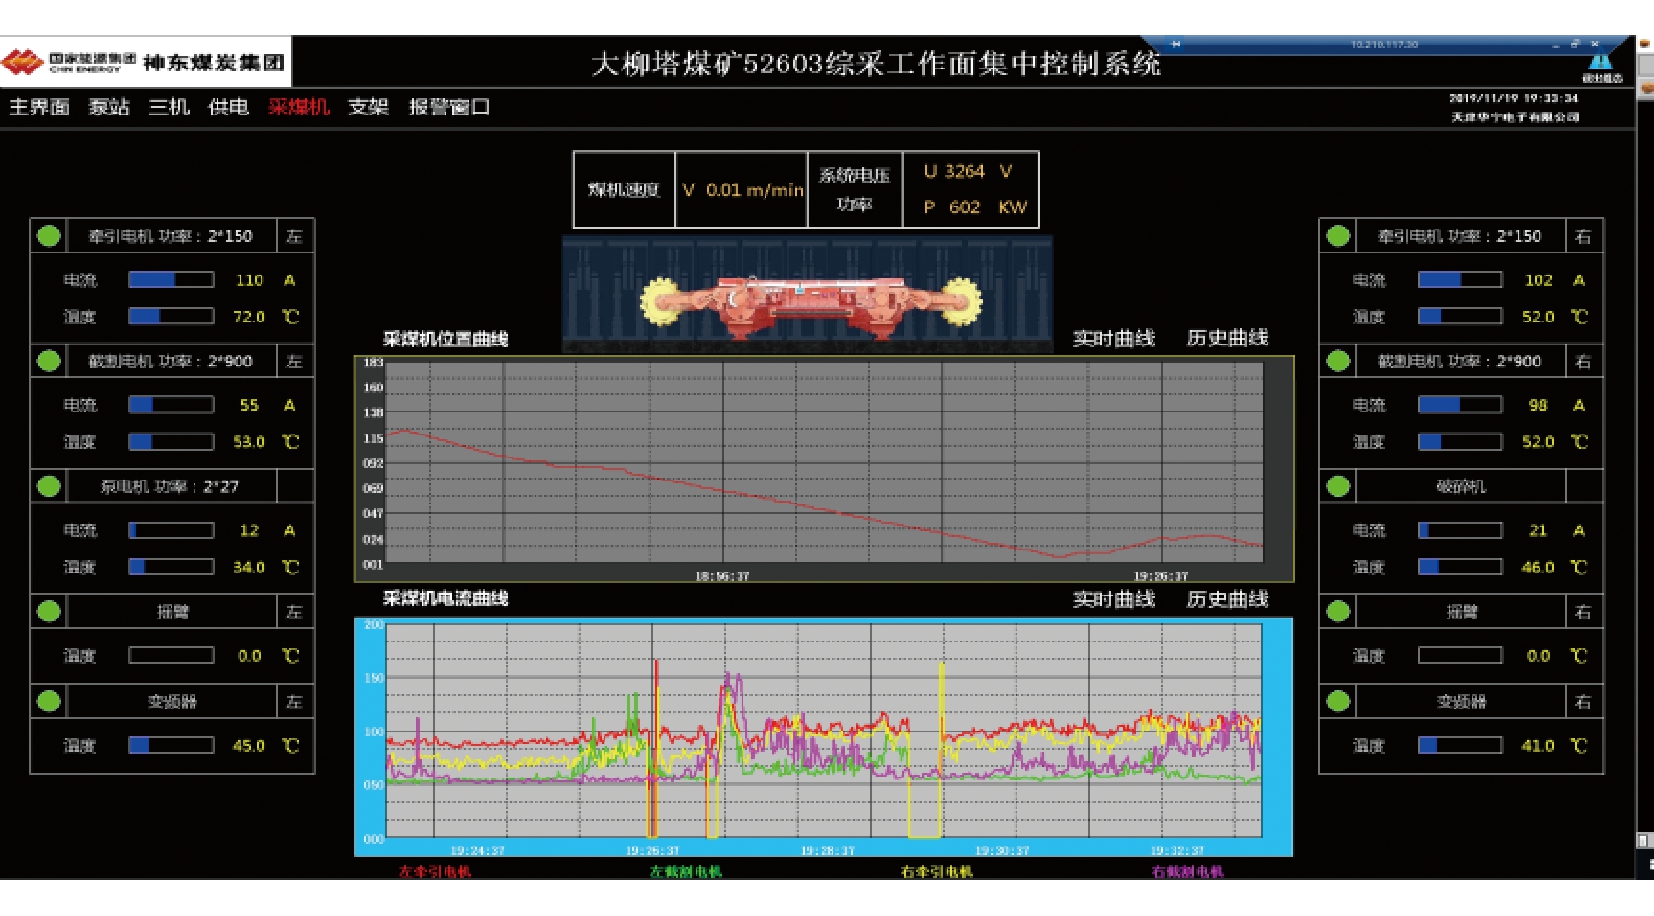Open 历史曲线 for shearer current chart
Viewport: 1654px width, 916px height.
tap(1227, 599)
